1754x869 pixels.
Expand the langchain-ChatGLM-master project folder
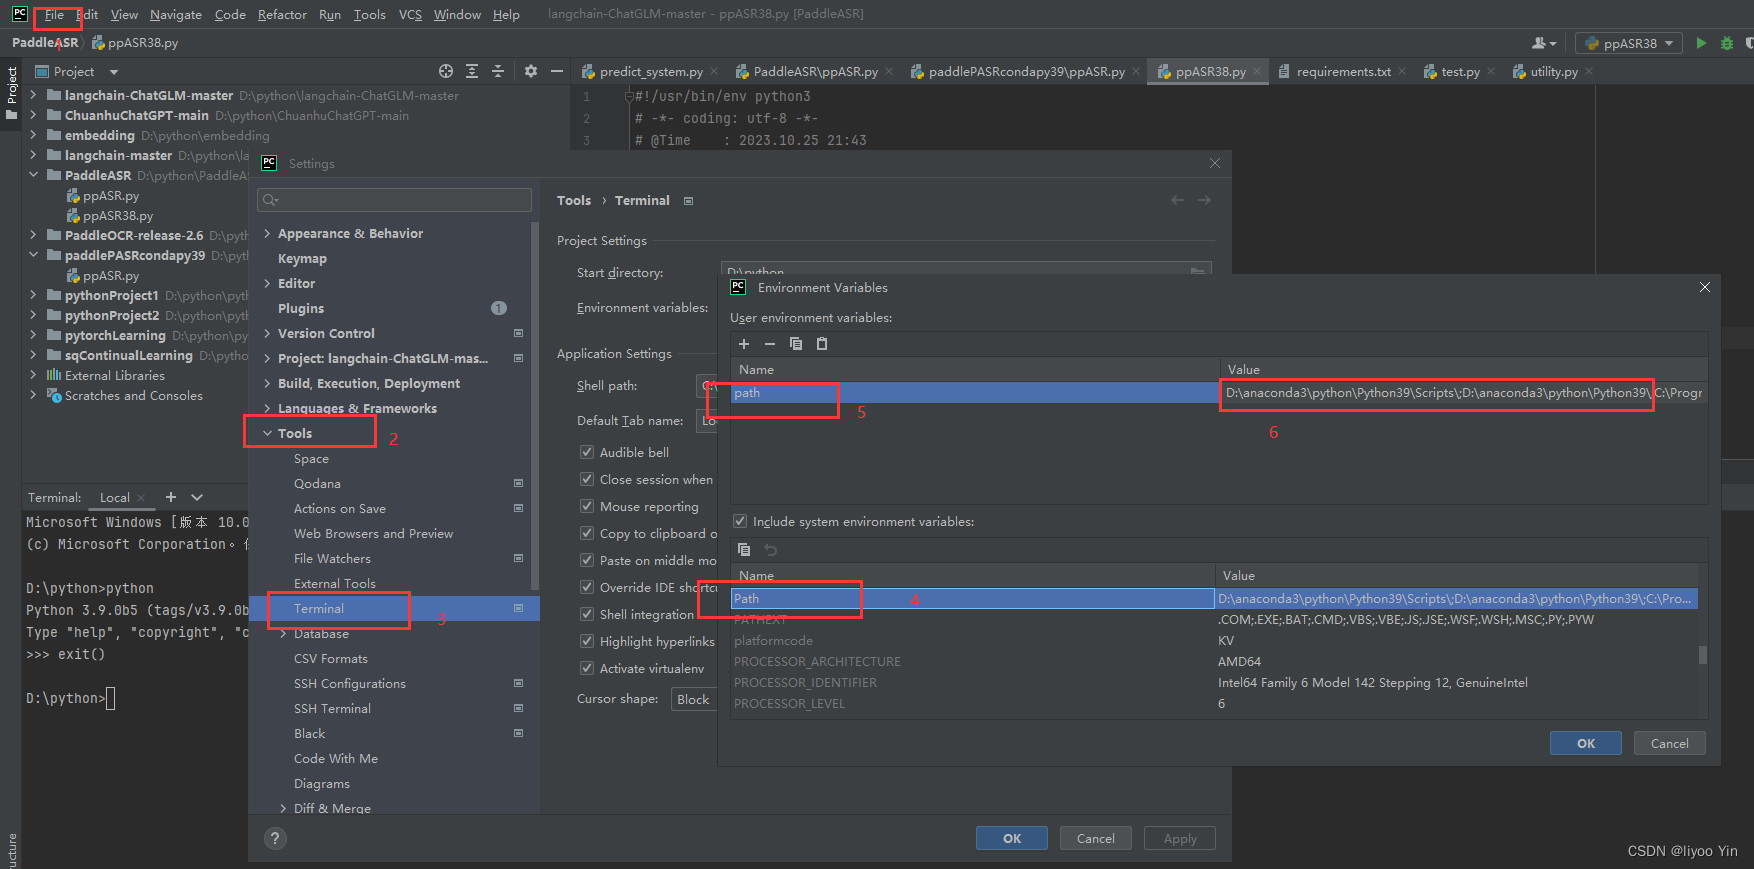[34, 95]
